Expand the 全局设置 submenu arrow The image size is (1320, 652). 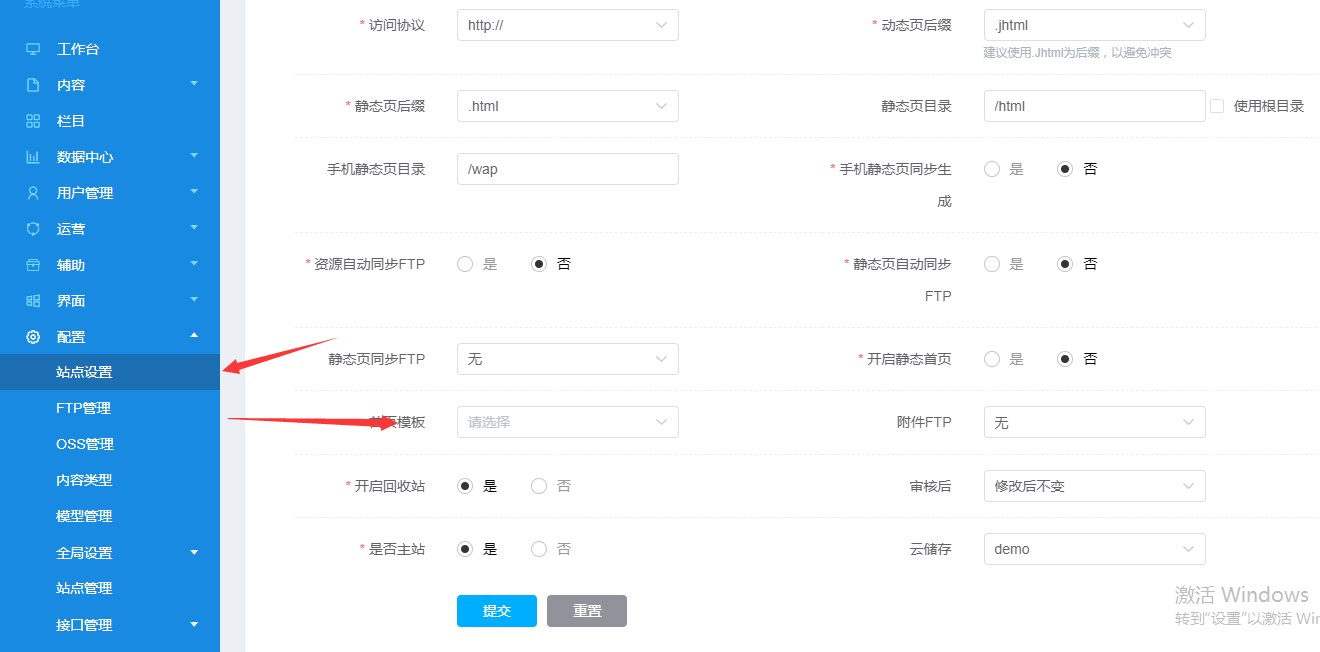(194, 552)
